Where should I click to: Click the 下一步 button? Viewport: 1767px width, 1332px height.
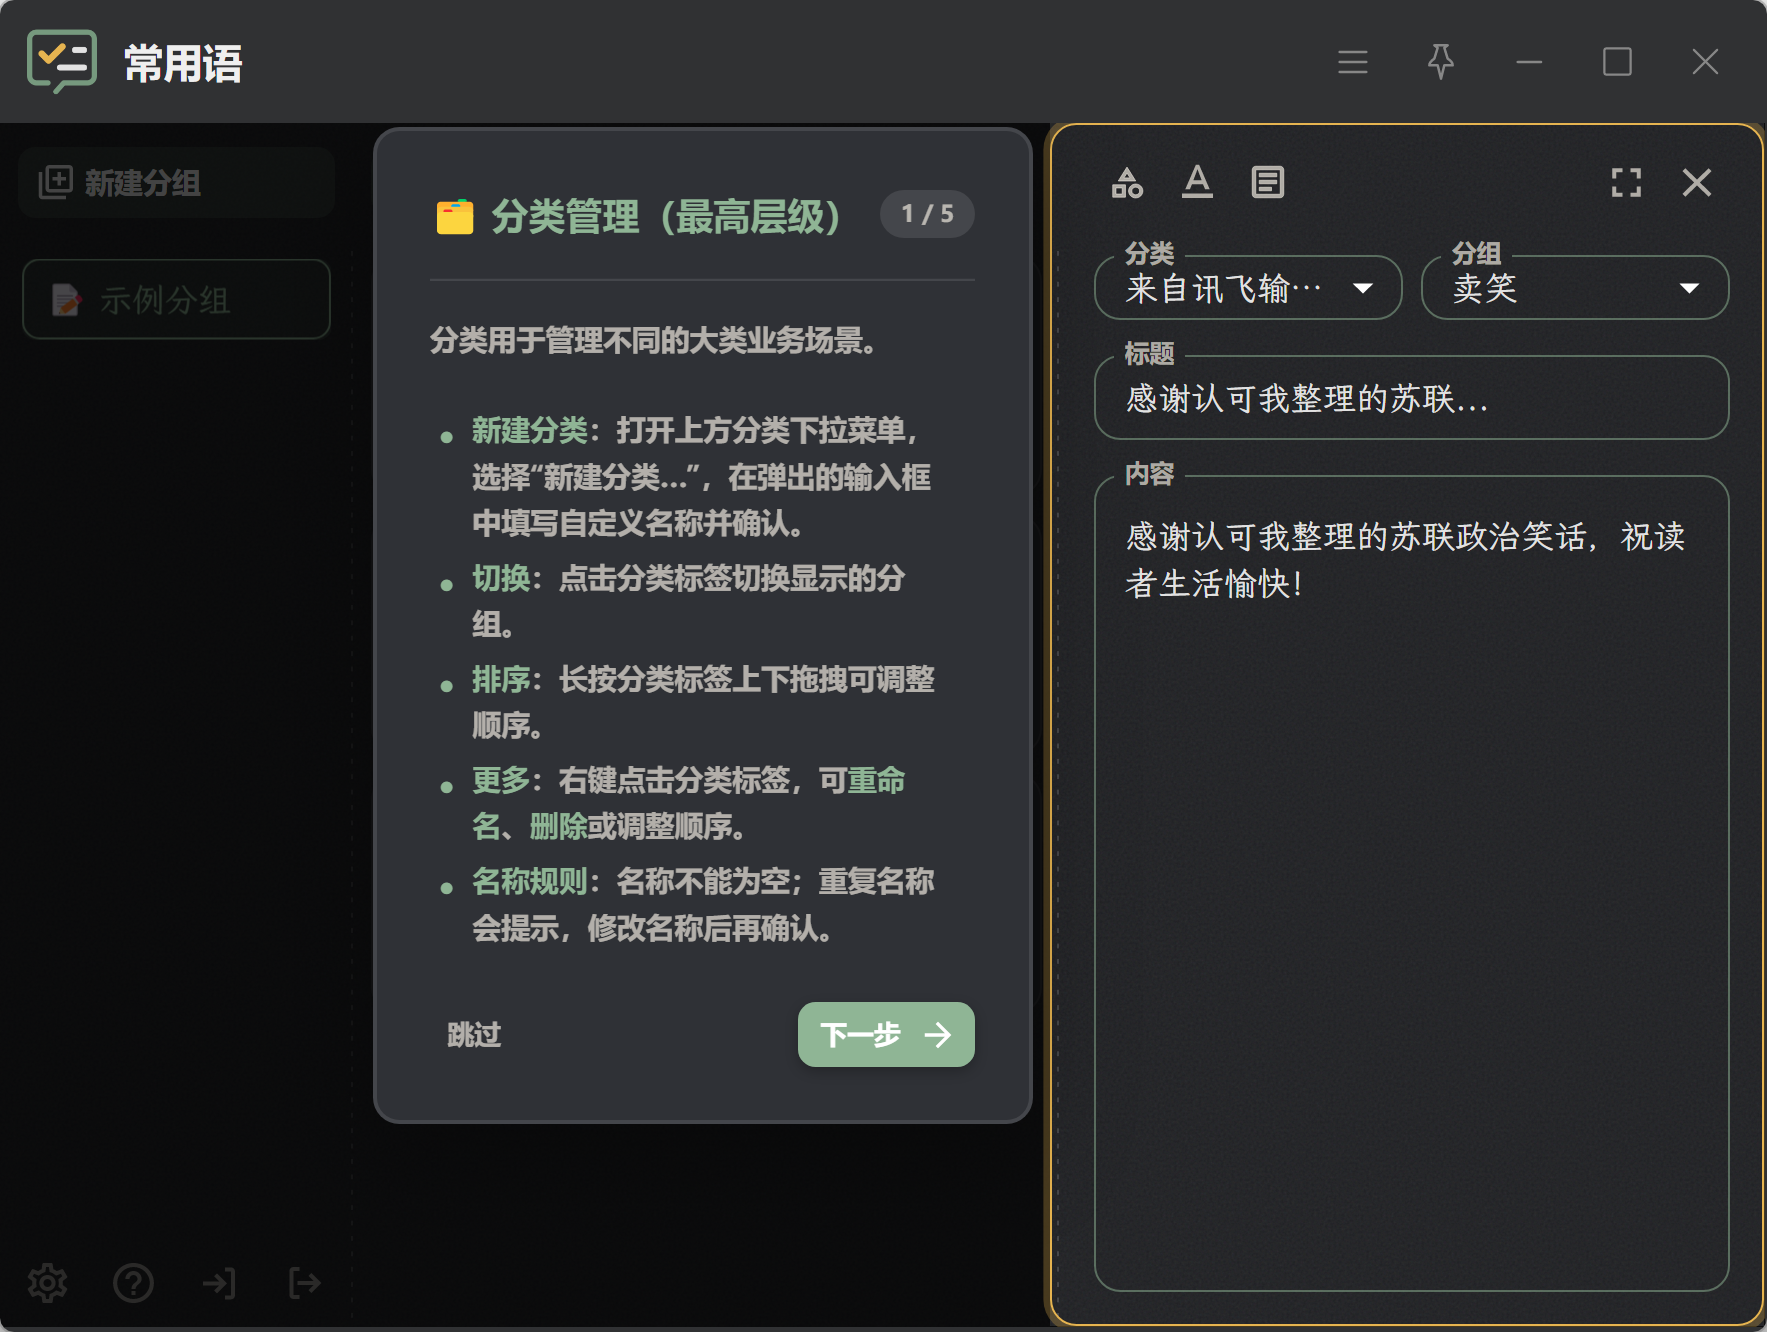point(886,1034)
